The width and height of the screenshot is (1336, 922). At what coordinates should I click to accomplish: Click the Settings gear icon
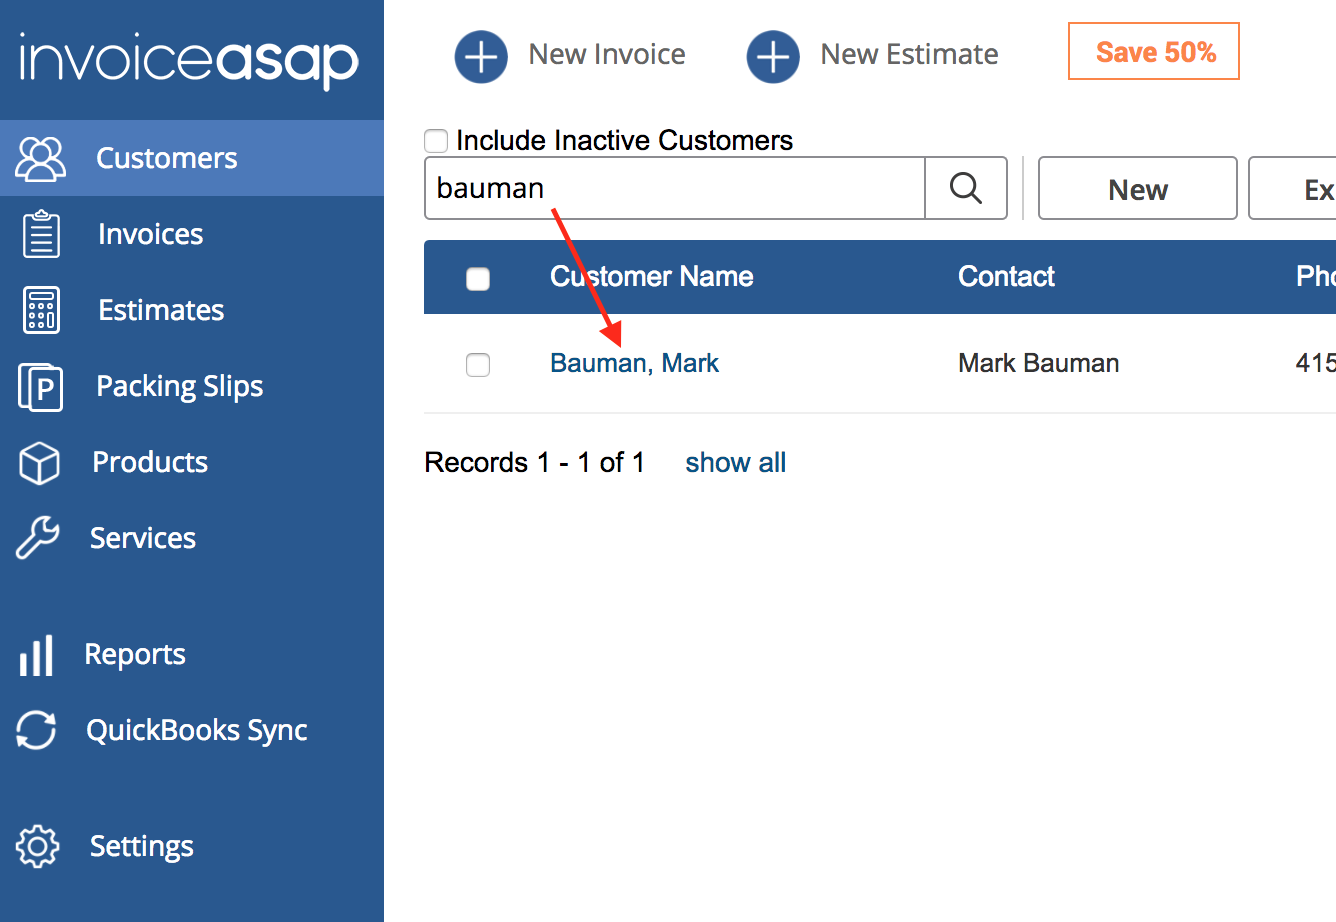point(38,846)
